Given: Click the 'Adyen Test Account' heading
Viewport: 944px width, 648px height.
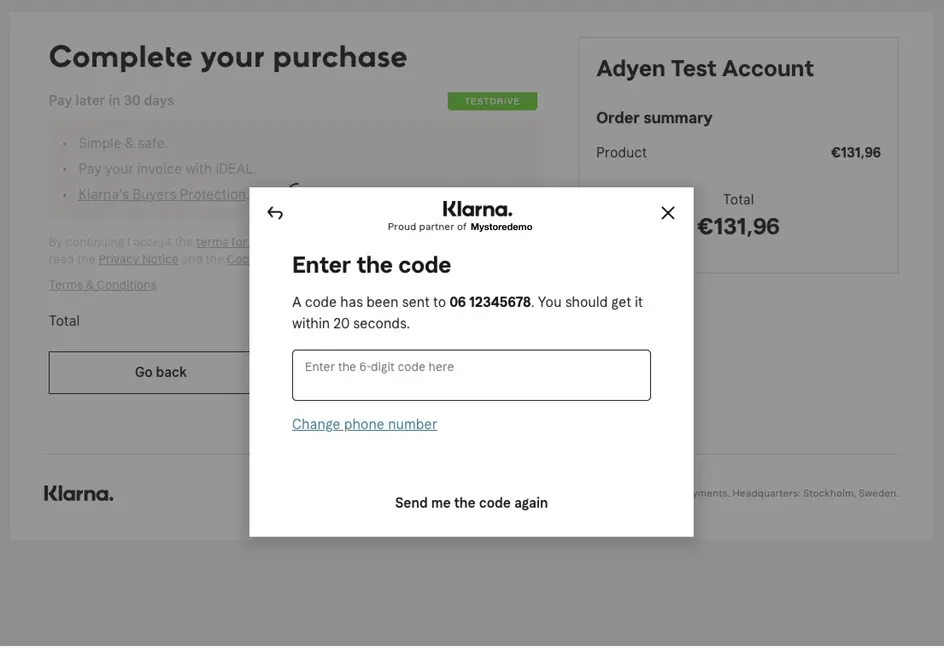Looking at the screenshot, I should (x=704, y=68).
